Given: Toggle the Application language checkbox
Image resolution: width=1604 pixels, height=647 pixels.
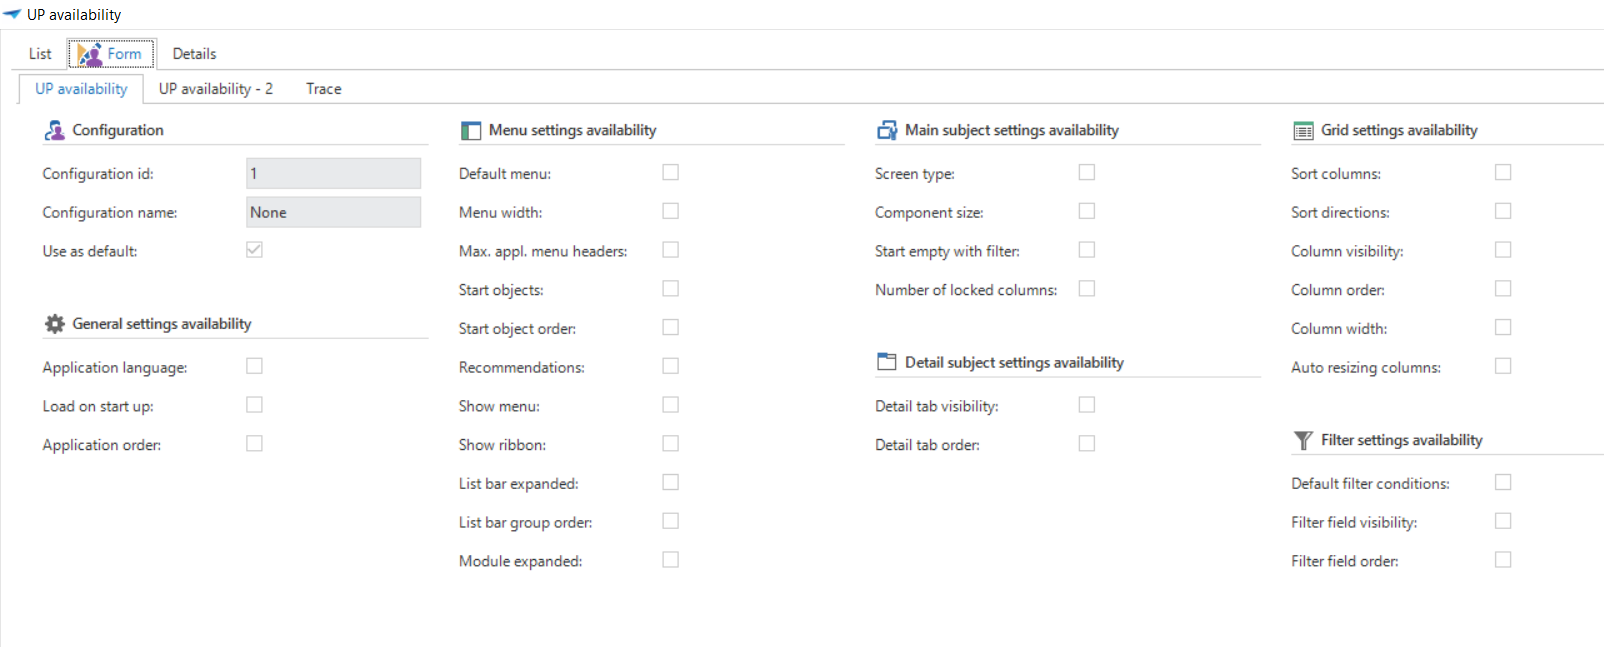Looking at the screenshot, I should (254, 366).
